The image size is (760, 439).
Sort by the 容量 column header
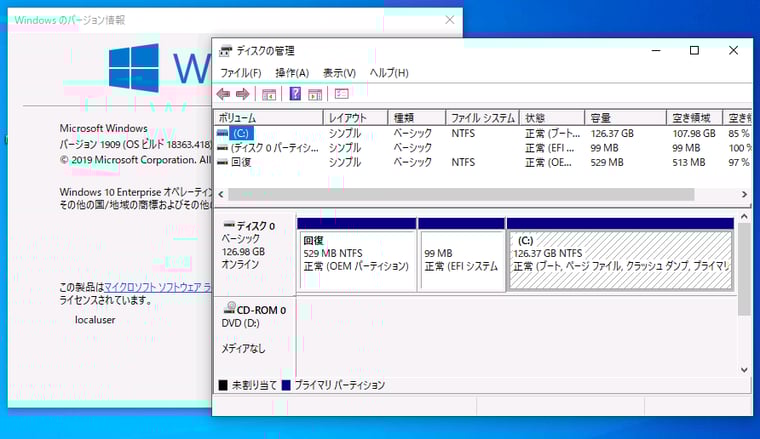coord(625,118)
